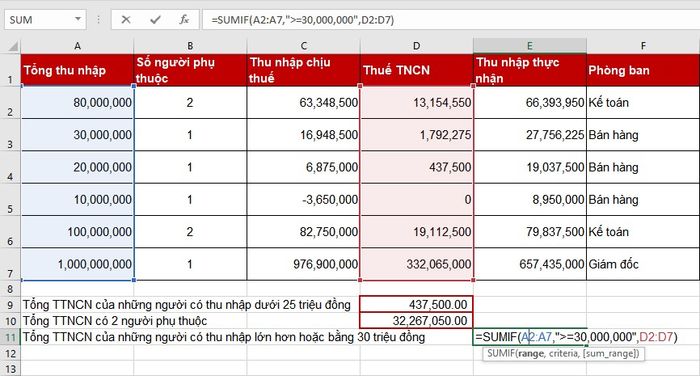
Task: Click the Select All corner triangle
Action: 13,46
